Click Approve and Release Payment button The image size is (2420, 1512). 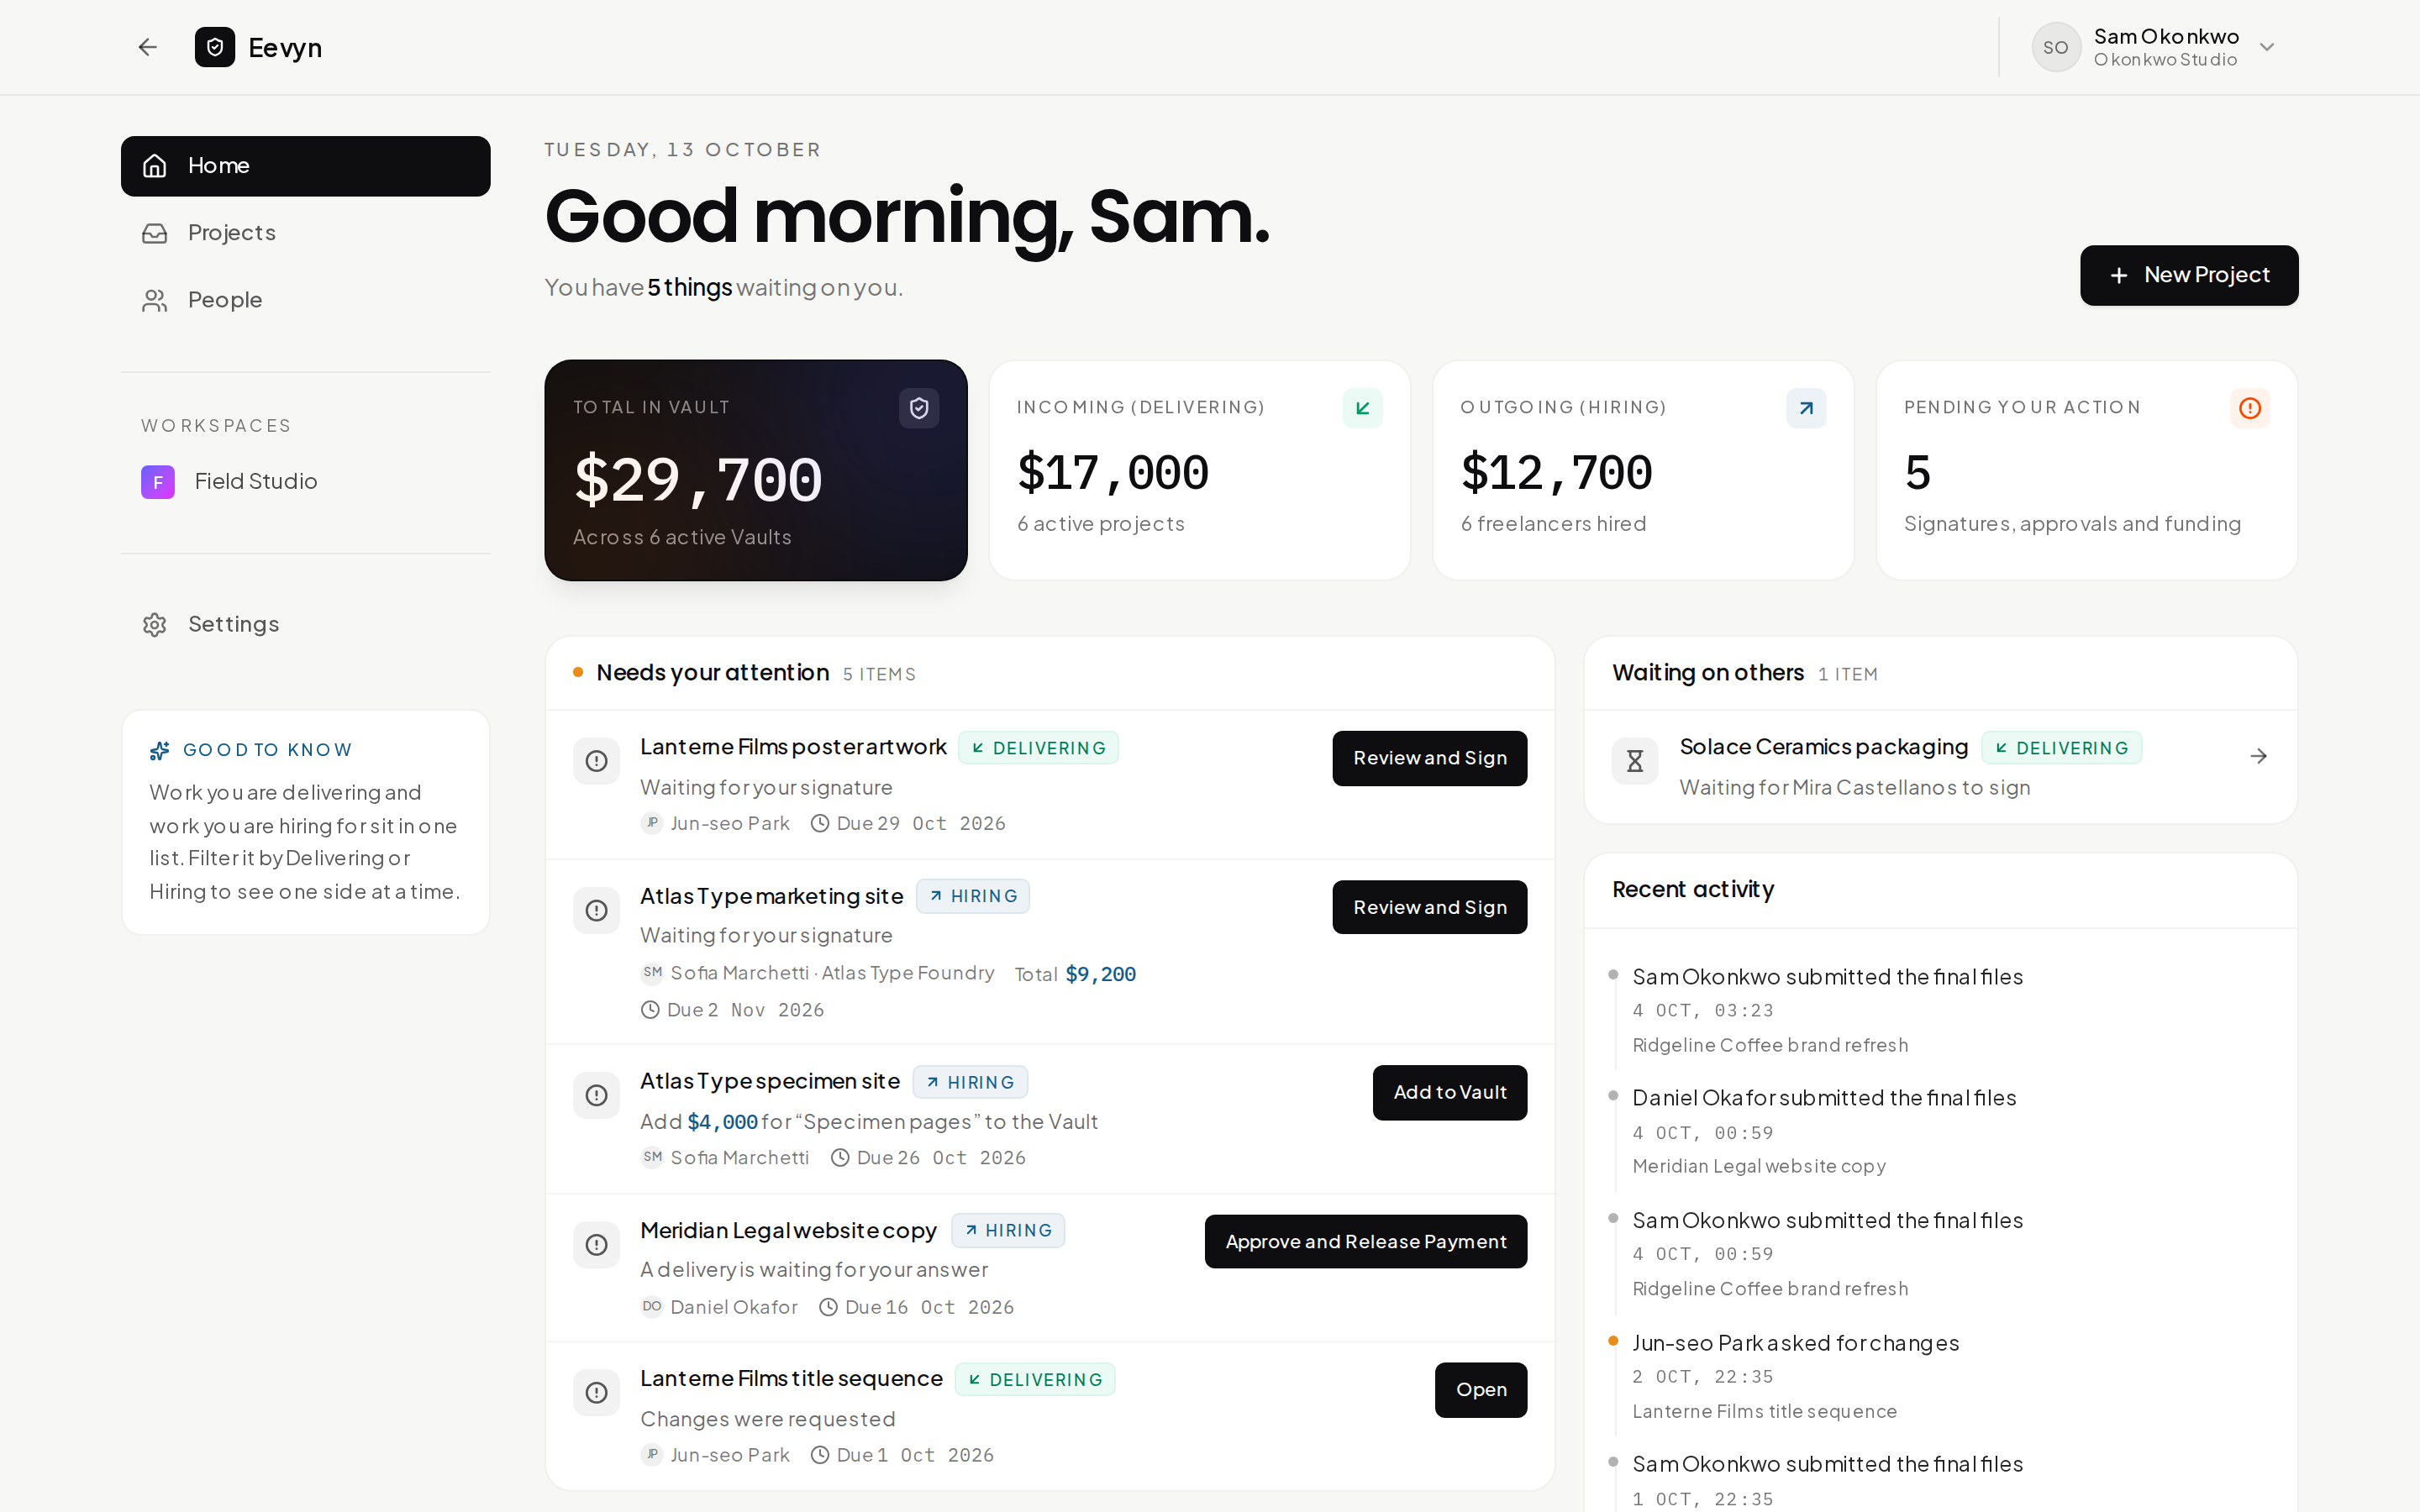(1365, 1241)
